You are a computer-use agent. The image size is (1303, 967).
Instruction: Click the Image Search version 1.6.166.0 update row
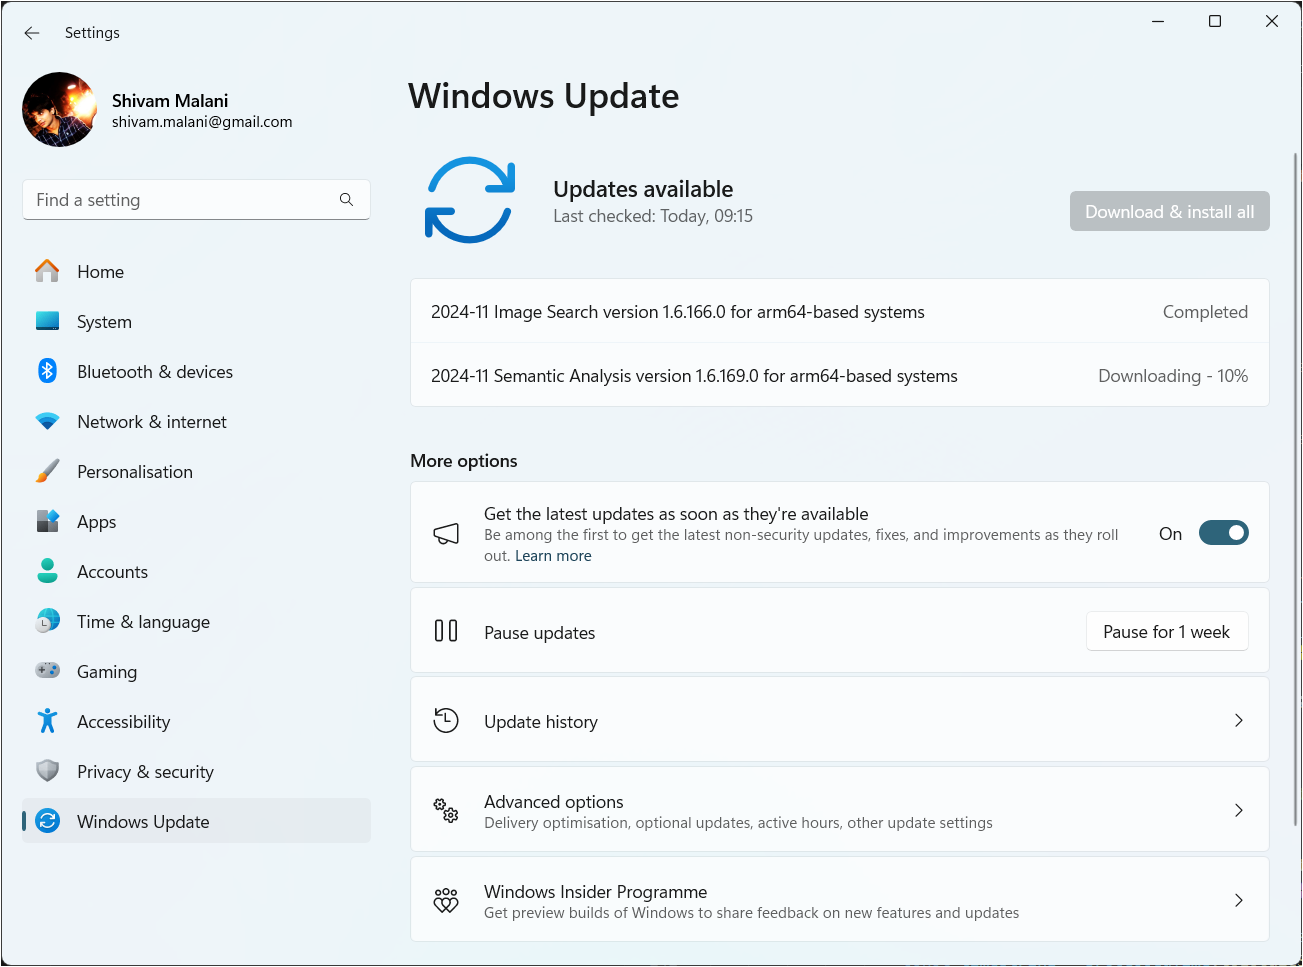pos(840,311)
